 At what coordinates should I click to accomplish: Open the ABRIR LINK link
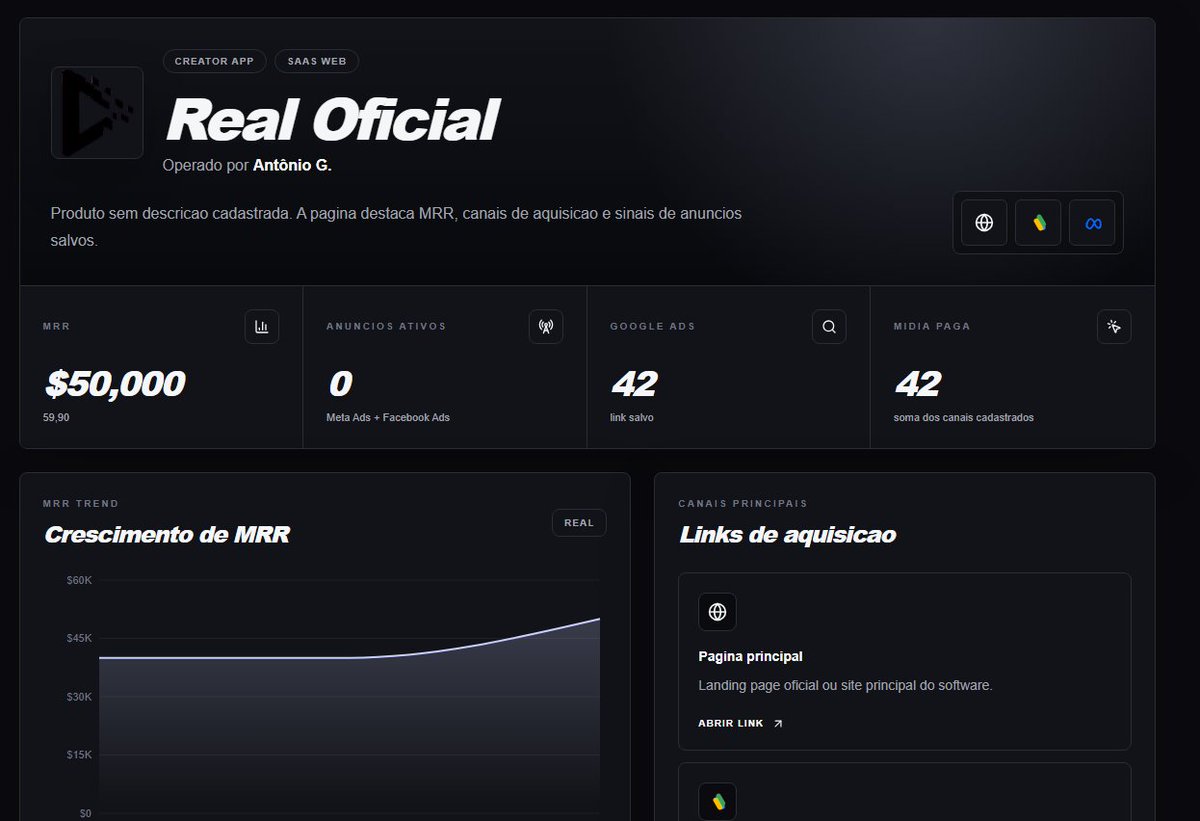741,724
